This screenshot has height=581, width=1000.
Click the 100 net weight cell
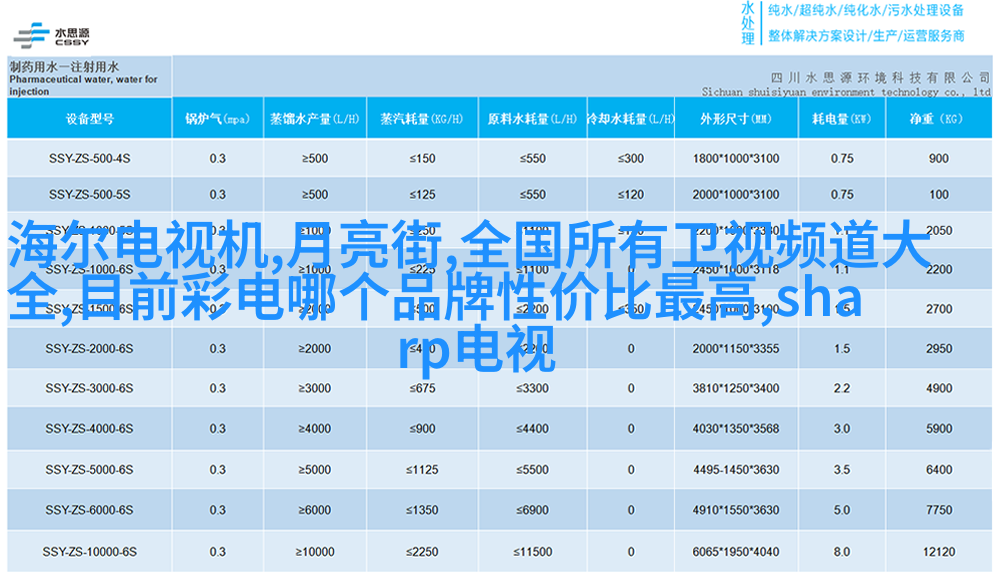click(x=939, y=195)
